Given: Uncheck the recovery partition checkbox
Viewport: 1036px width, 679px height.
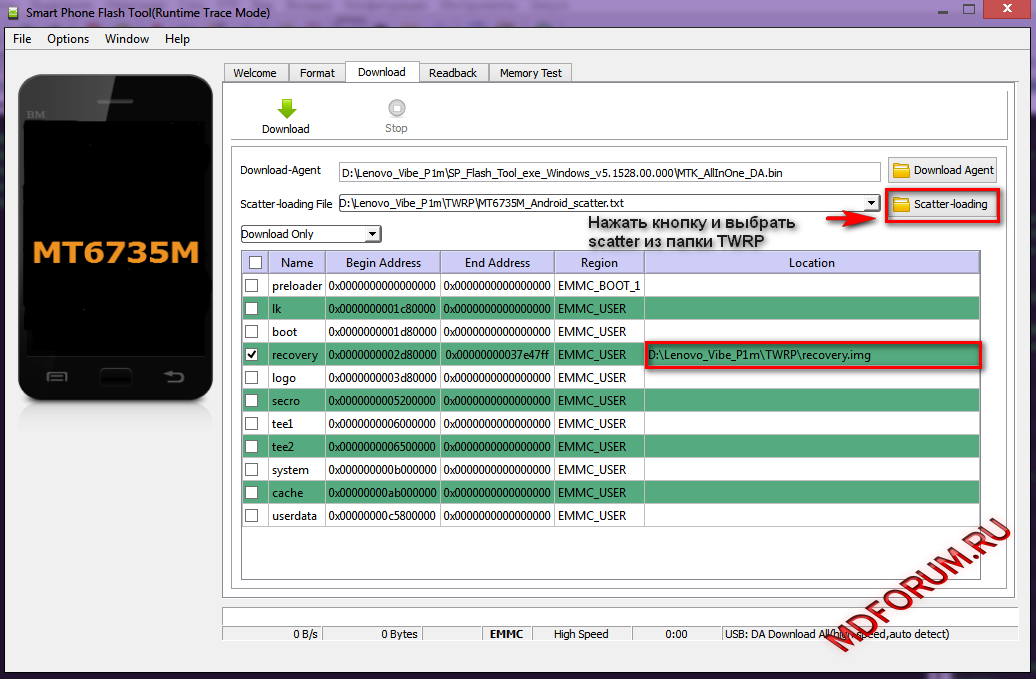Looking at the screenshot, I should [x=252, y=354].
